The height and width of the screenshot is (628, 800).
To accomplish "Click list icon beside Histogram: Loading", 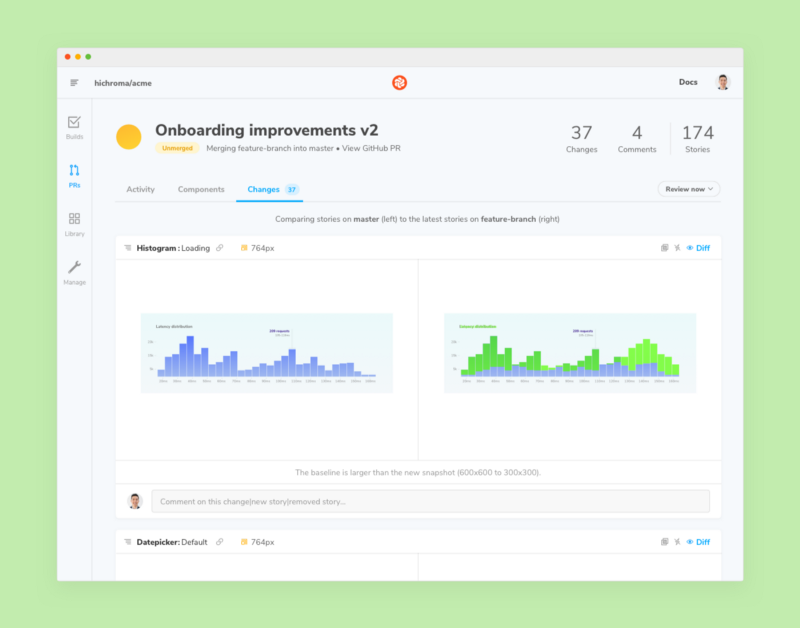I will (128, 248).
